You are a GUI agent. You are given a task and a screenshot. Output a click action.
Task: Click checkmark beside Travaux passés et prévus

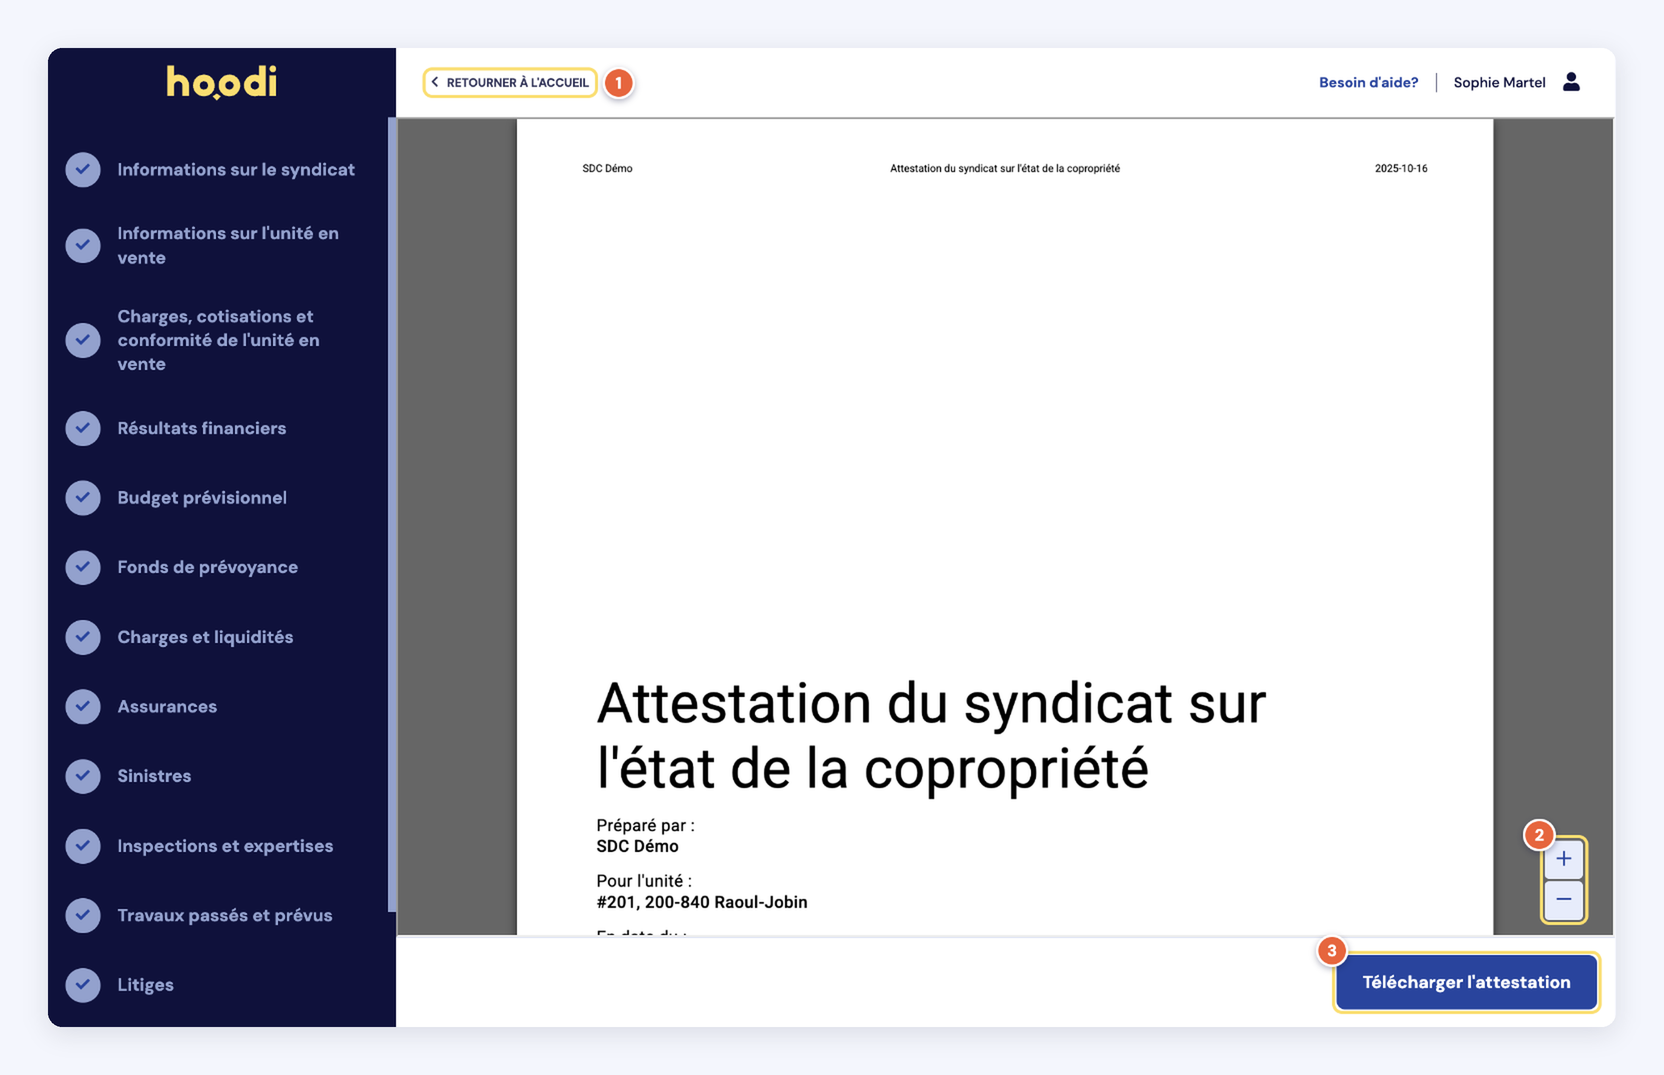pos(83,915)
